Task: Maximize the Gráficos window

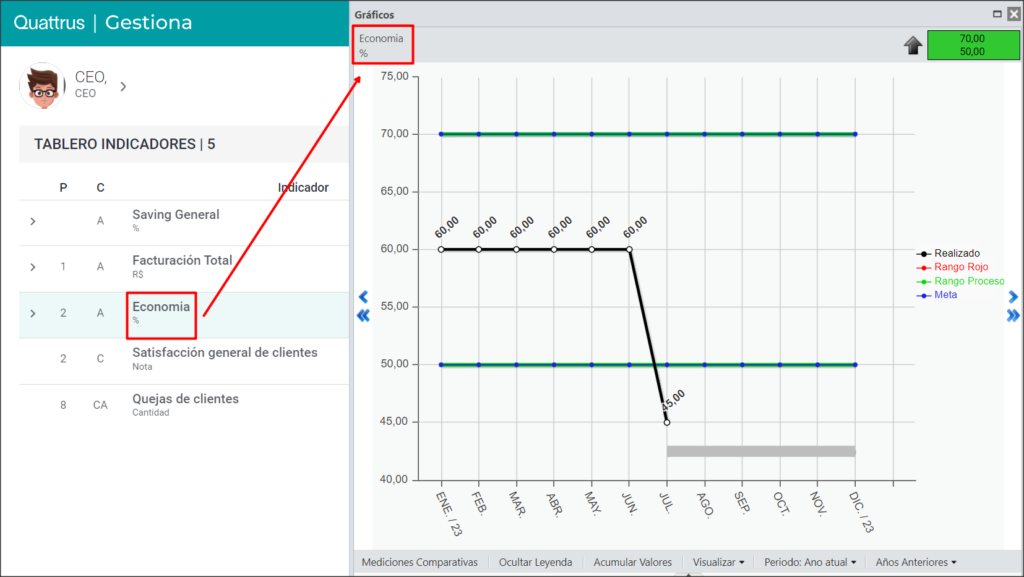Action: click(997, 14)
